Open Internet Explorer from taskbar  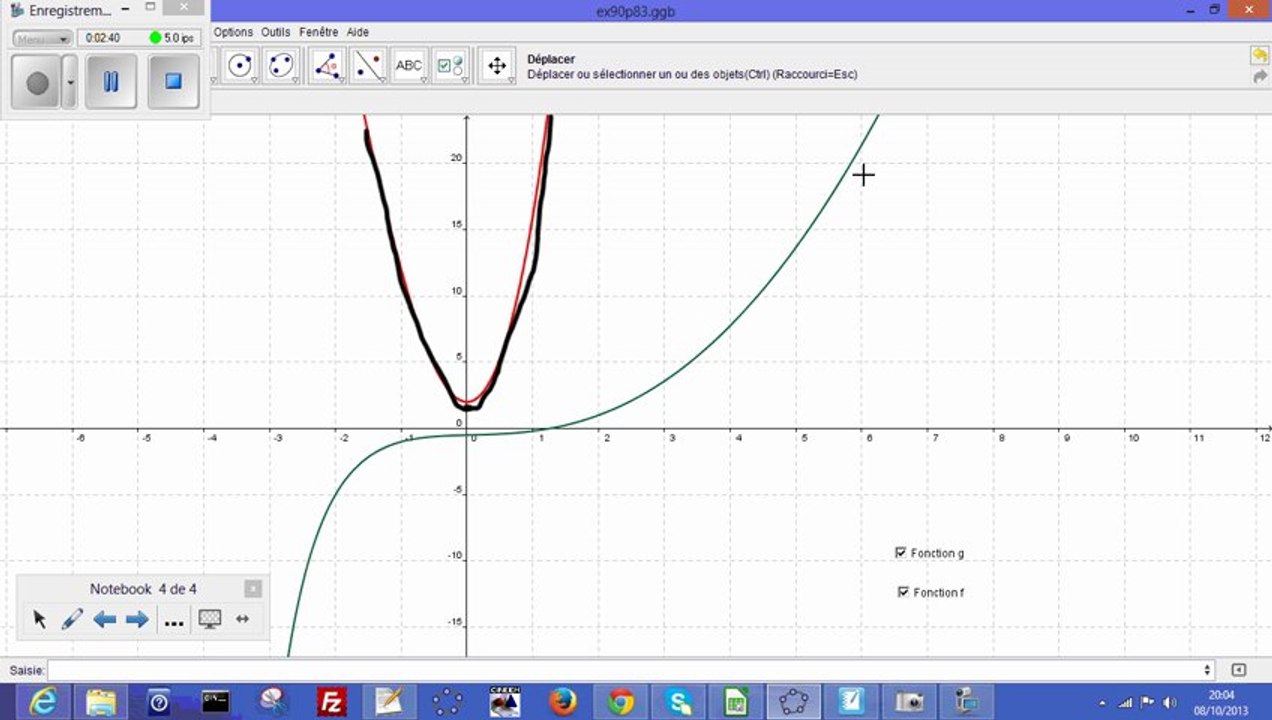coord(42,702)
